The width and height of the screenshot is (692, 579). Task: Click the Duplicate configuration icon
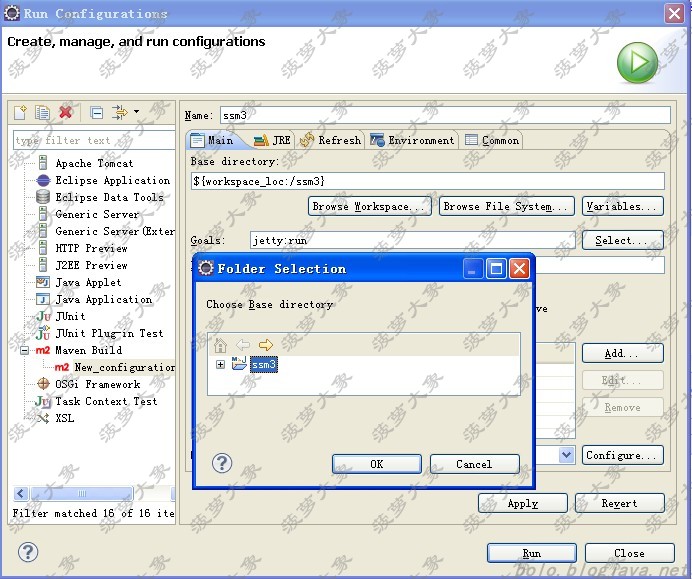42,113
